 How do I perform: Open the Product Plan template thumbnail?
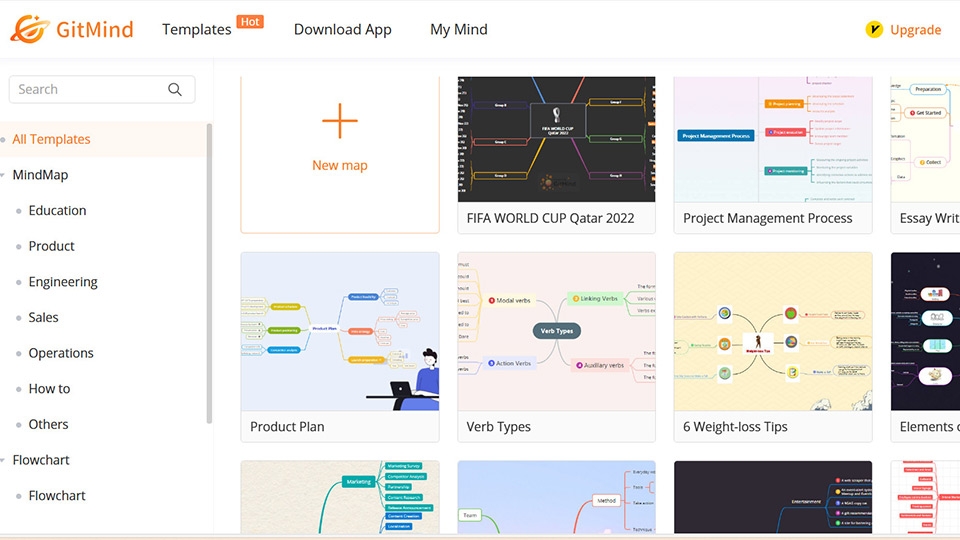pyautogui.click(x=340, y=331)
